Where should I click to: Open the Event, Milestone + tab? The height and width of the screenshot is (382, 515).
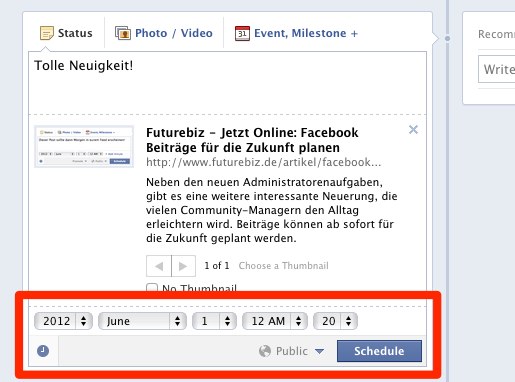click(296, 33)
